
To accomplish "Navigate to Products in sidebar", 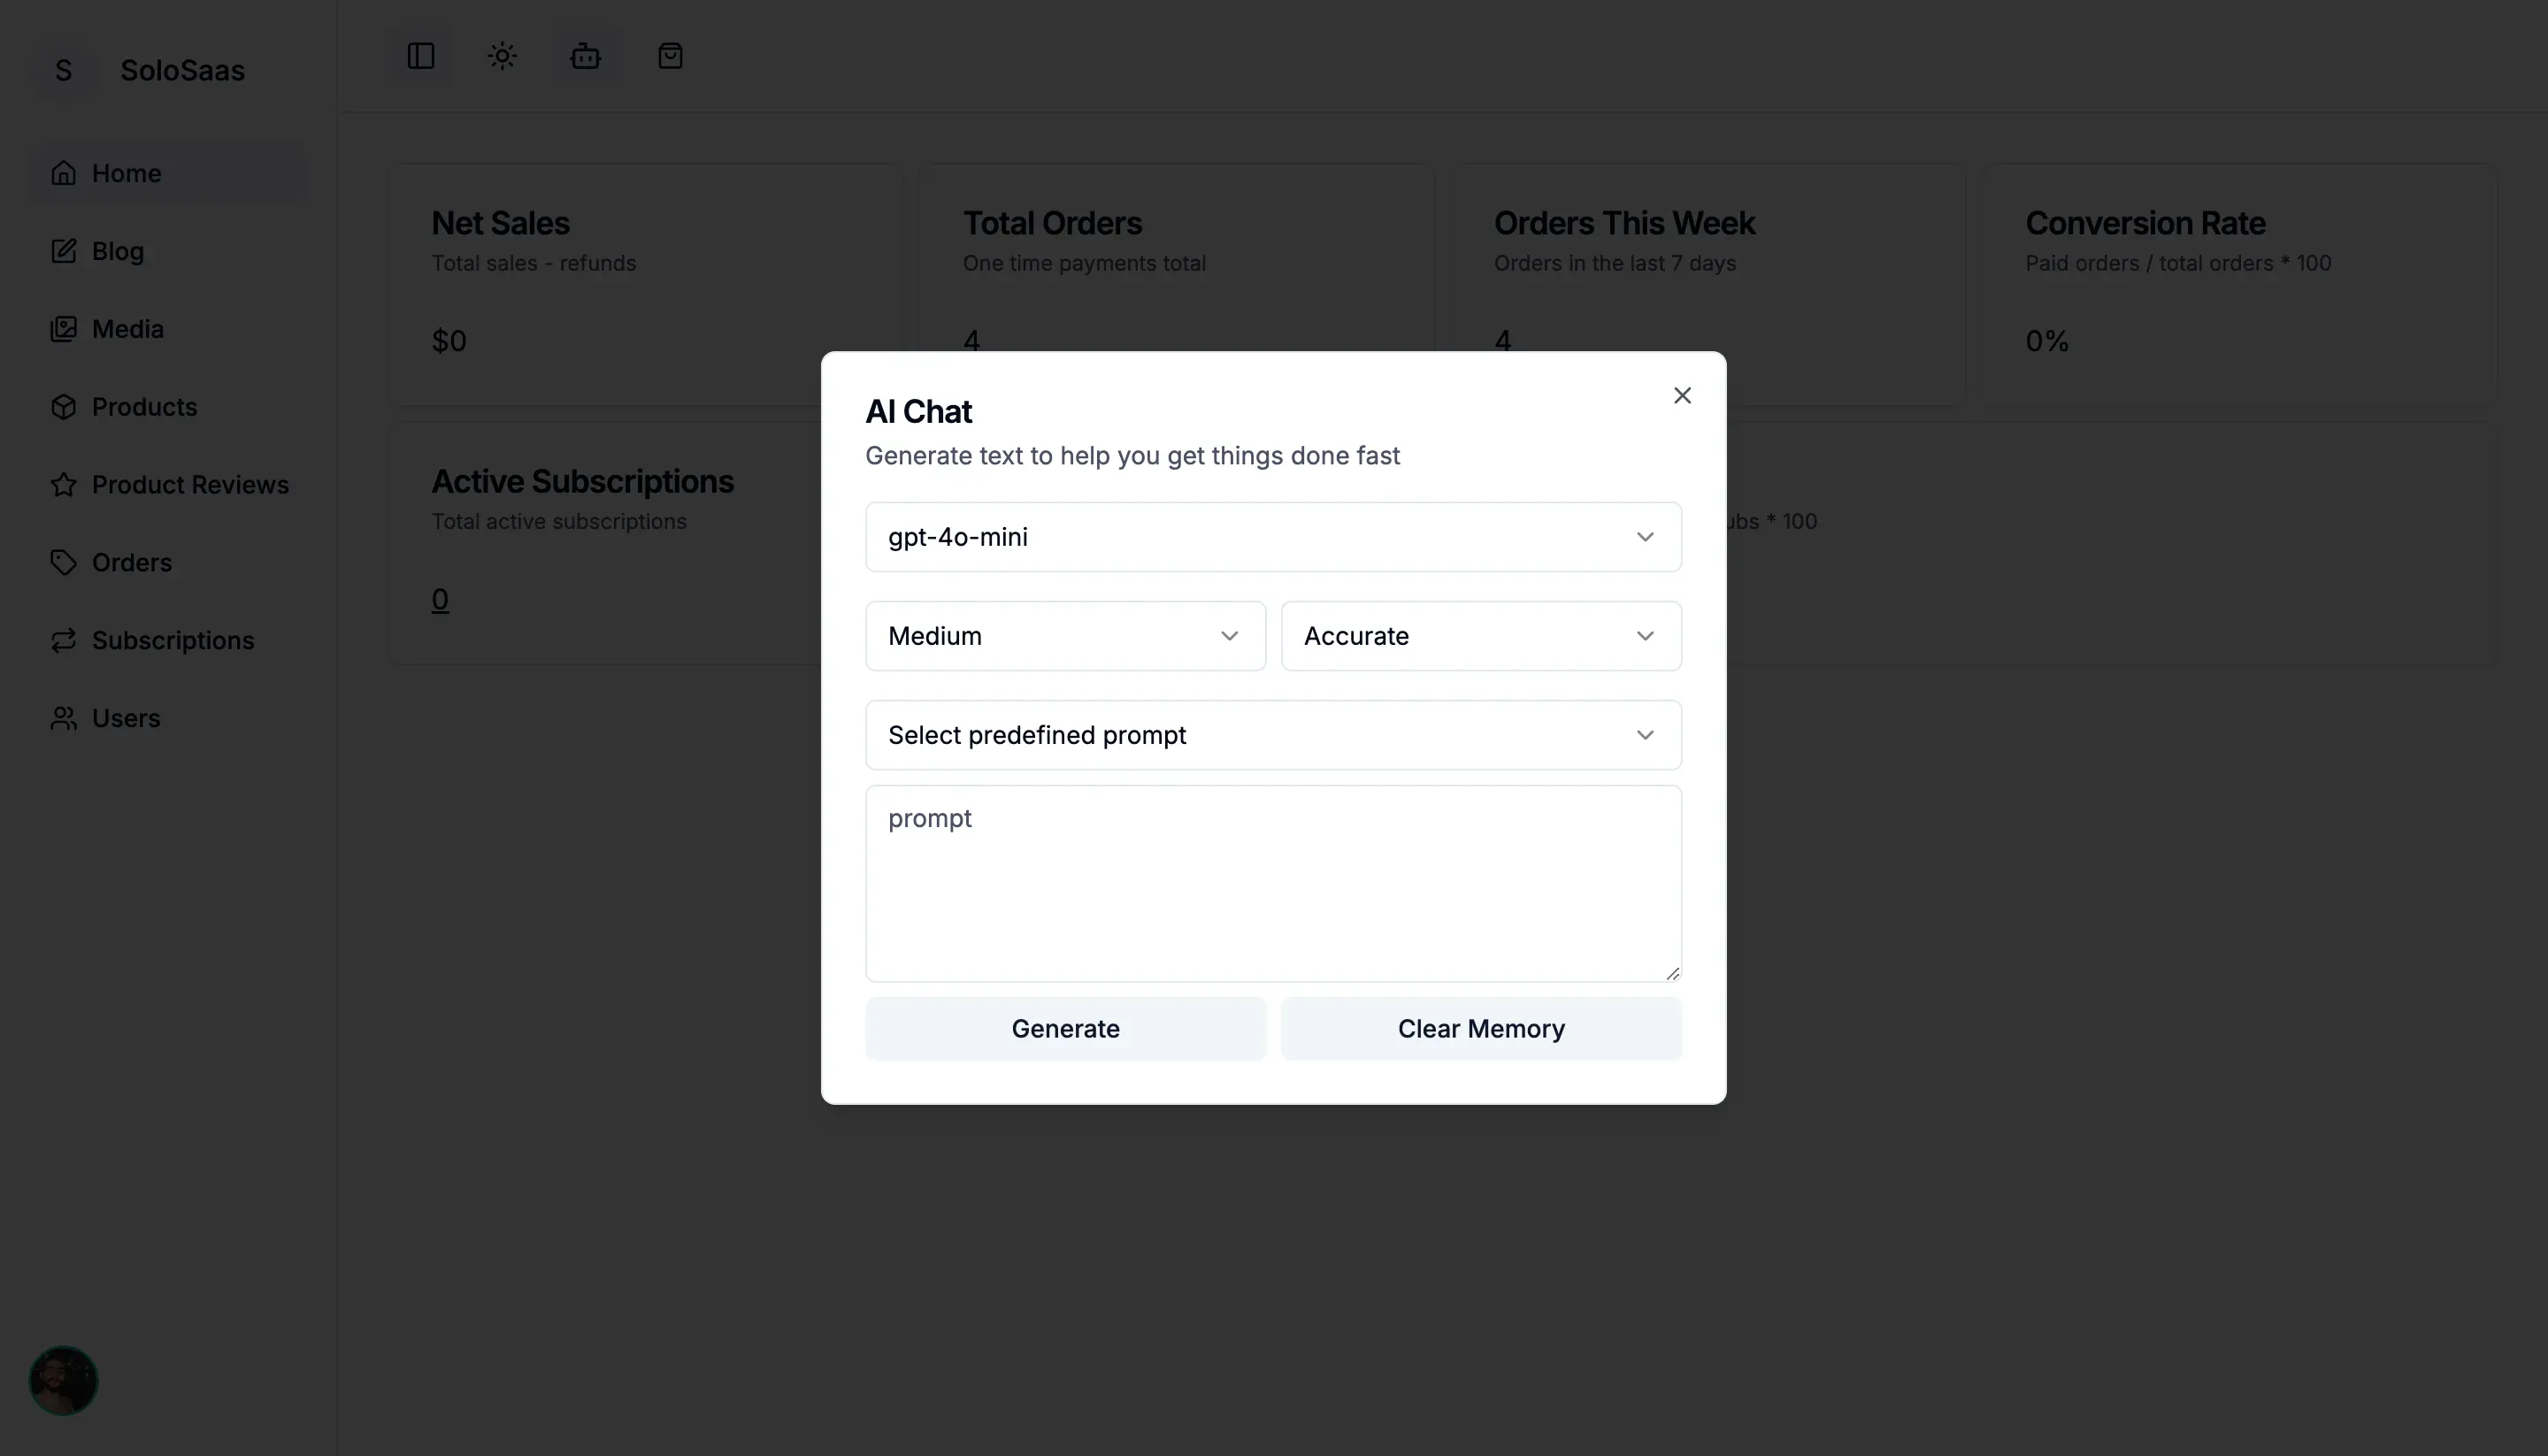I will (168, 407).
